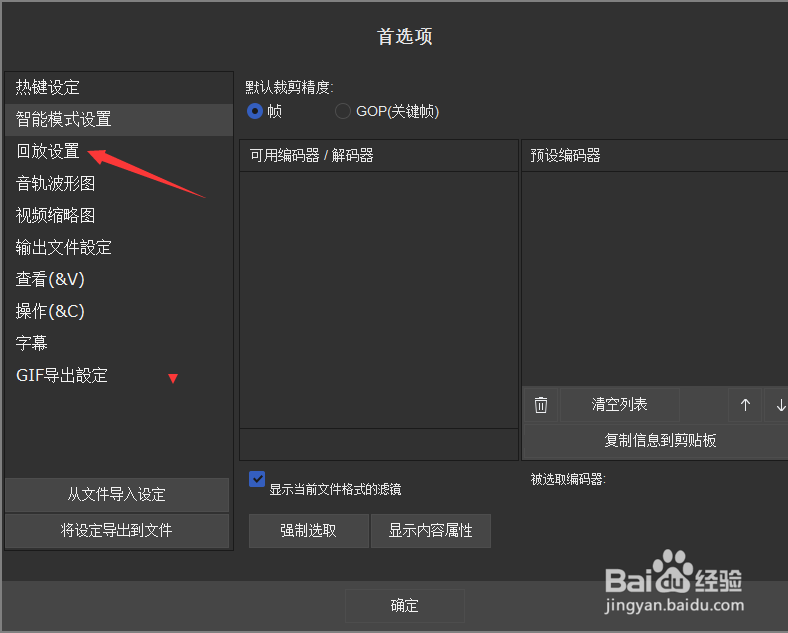Select the GOP(关键帧) radio option
The image size is (788, 633).
[x=343, y=111]
